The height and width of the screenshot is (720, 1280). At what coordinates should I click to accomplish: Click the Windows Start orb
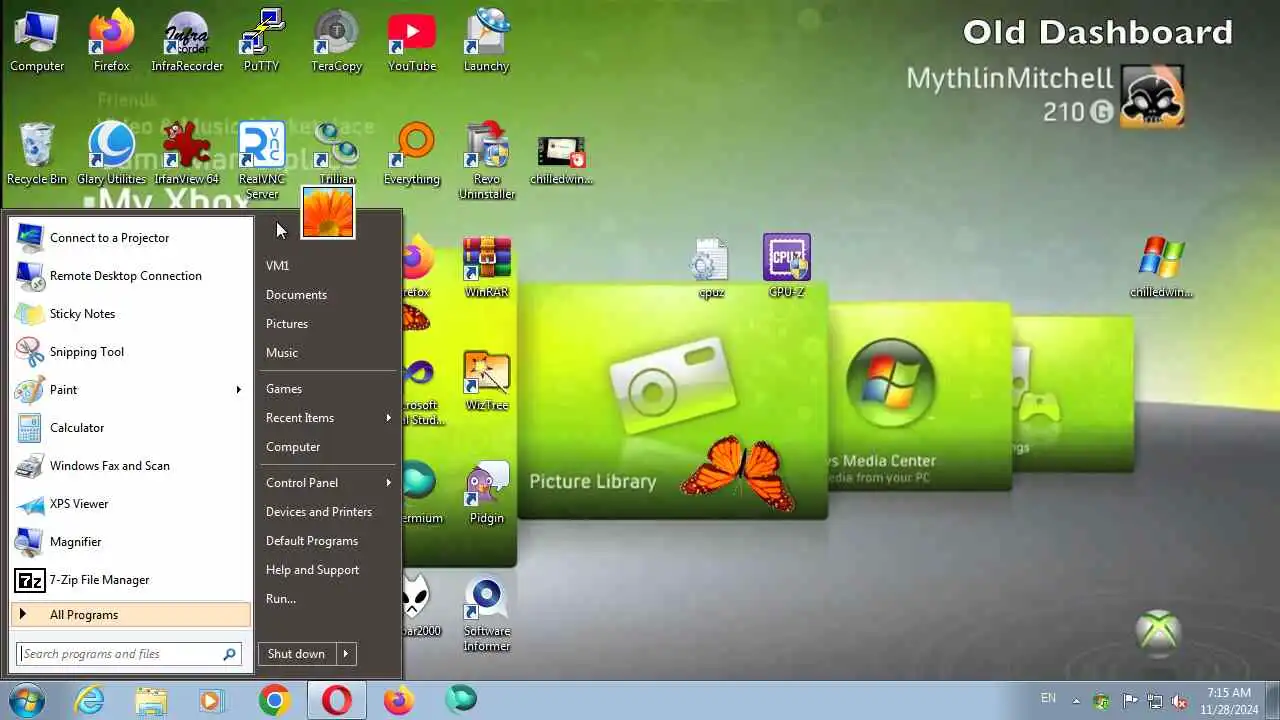[26, 700]
